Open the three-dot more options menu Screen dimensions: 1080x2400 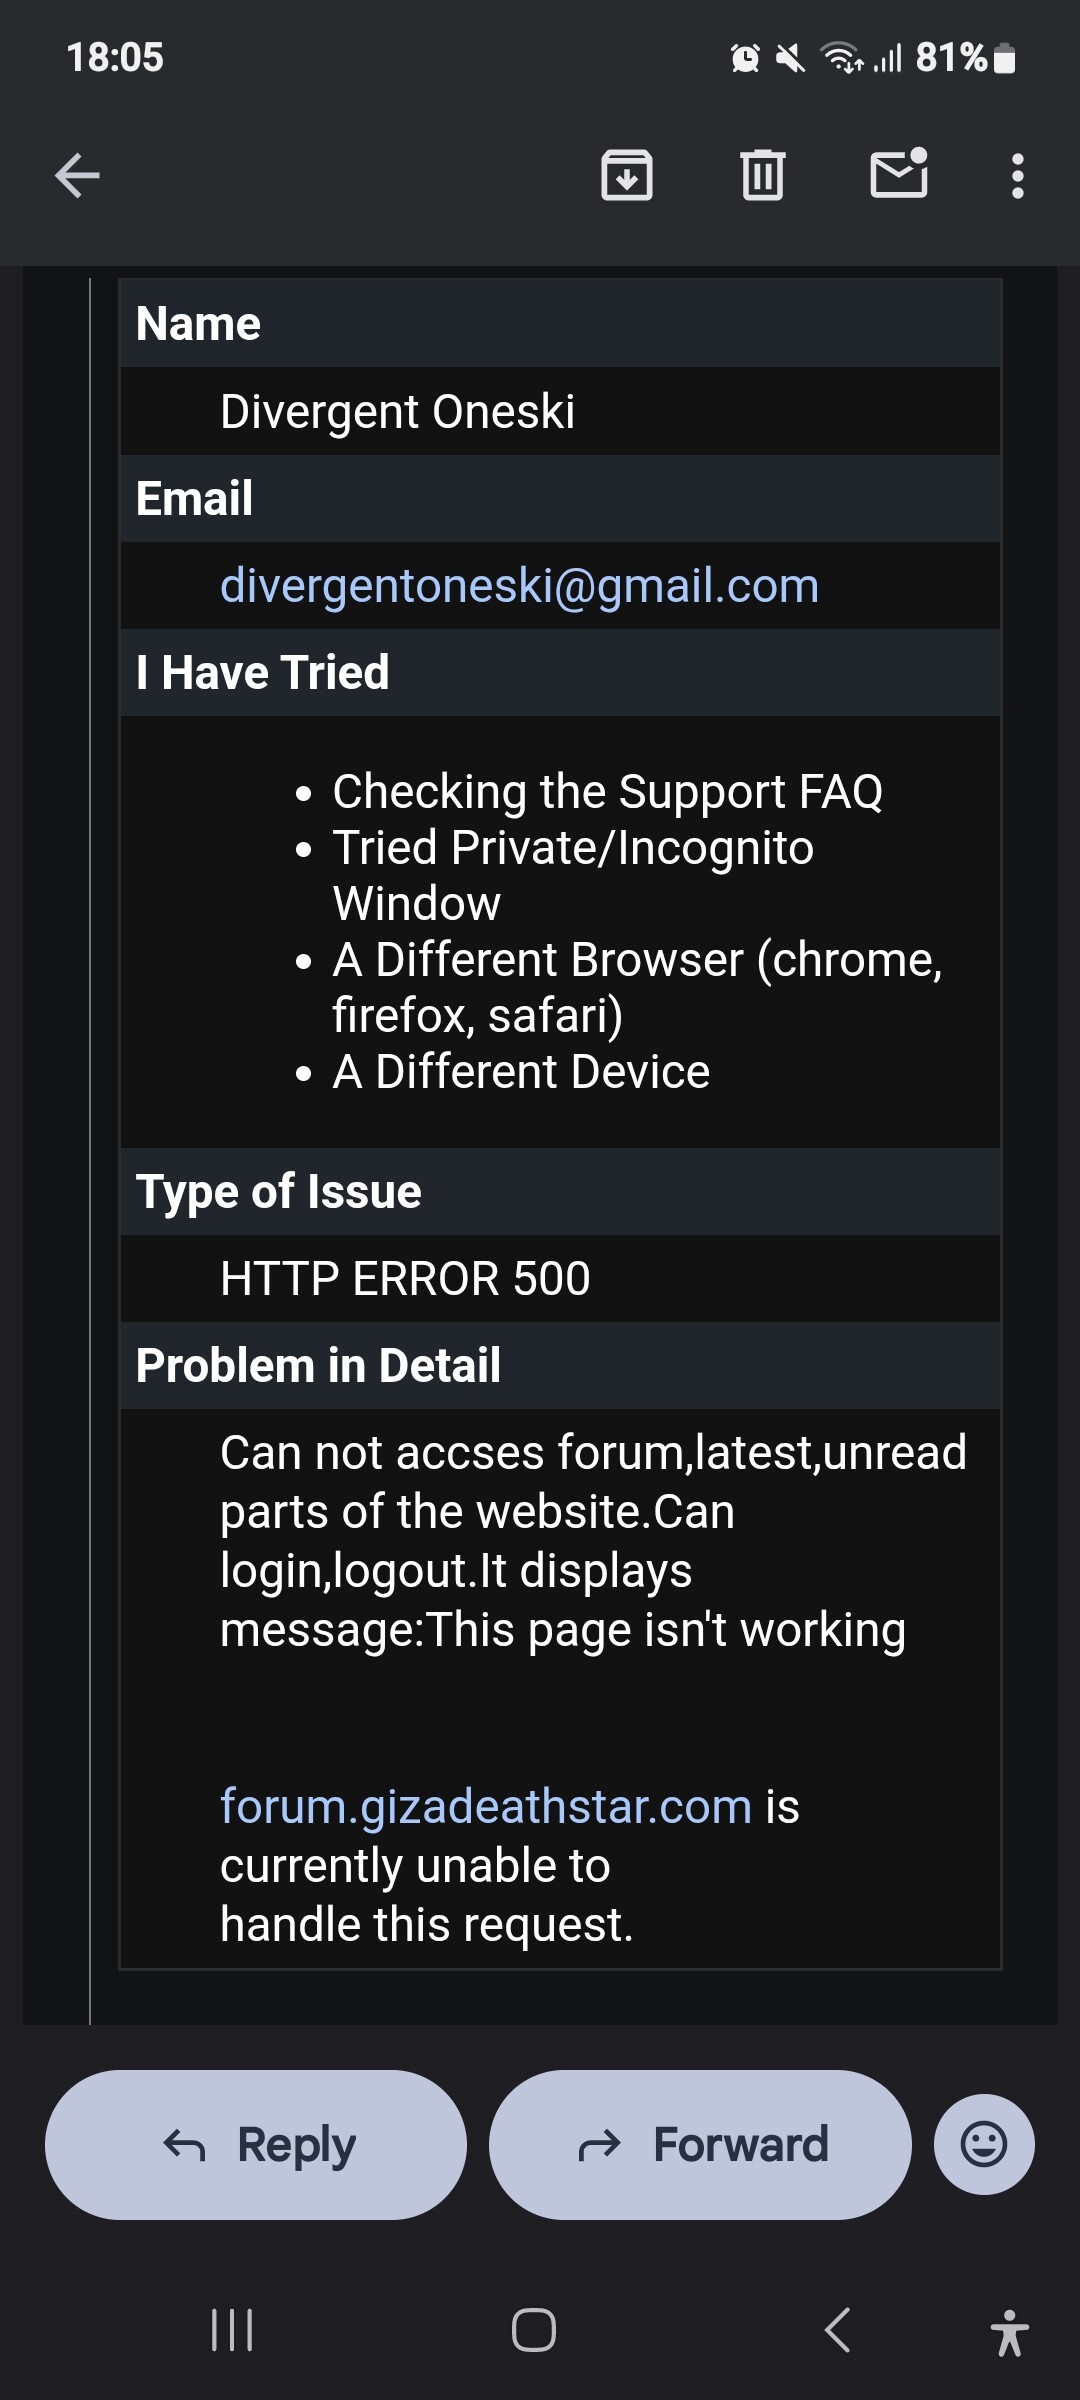point(1017,176)
